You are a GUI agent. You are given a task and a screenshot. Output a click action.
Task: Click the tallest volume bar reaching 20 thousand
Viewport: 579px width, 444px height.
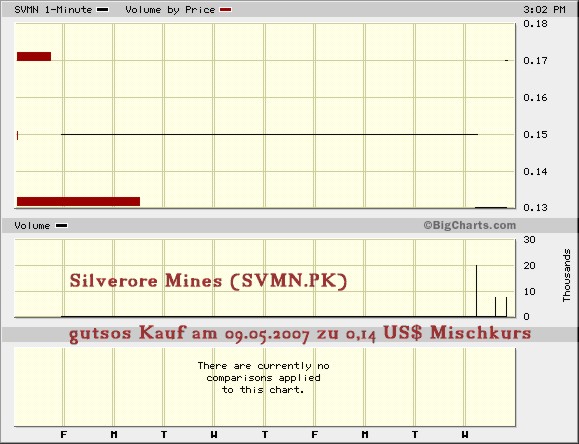click(476, 291)
